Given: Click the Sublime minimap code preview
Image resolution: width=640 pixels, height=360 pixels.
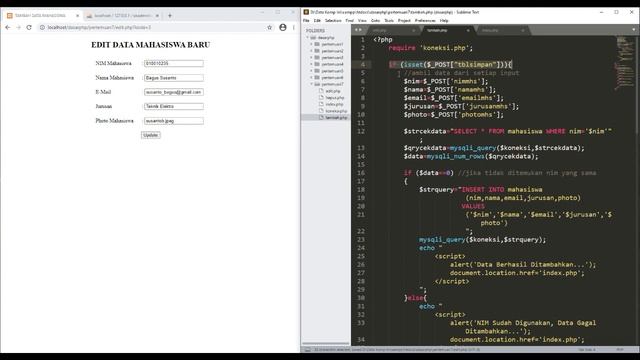Looking at the screenshot, I should pos(624,63).
